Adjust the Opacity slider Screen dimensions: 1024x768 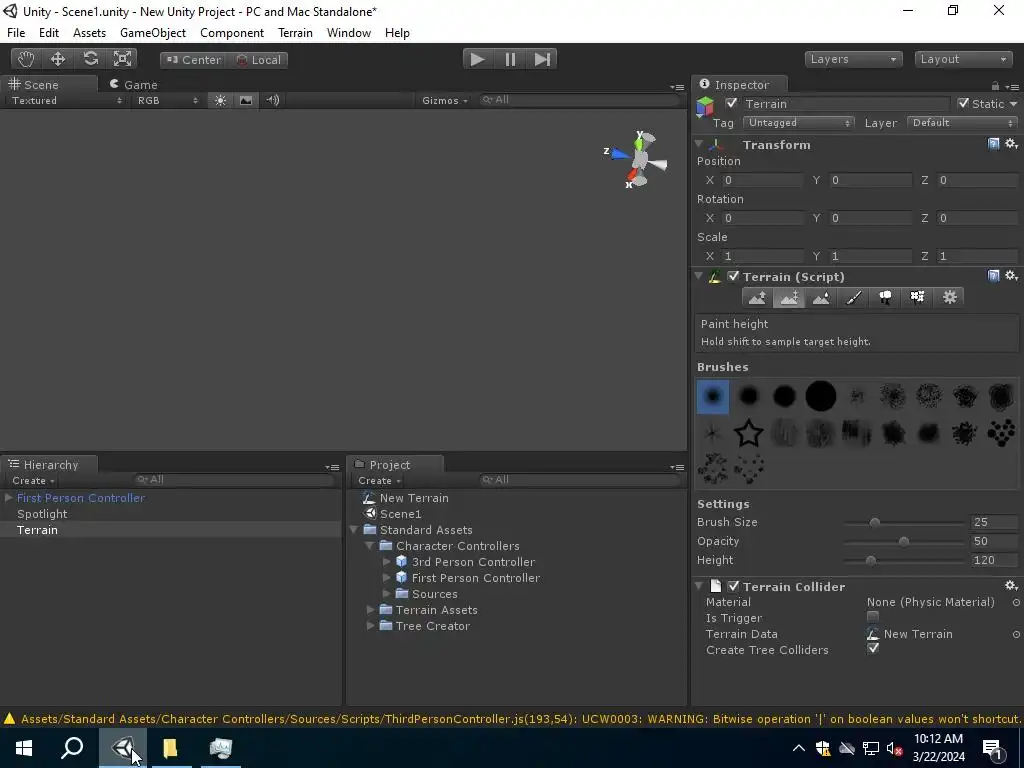[903, 541]
